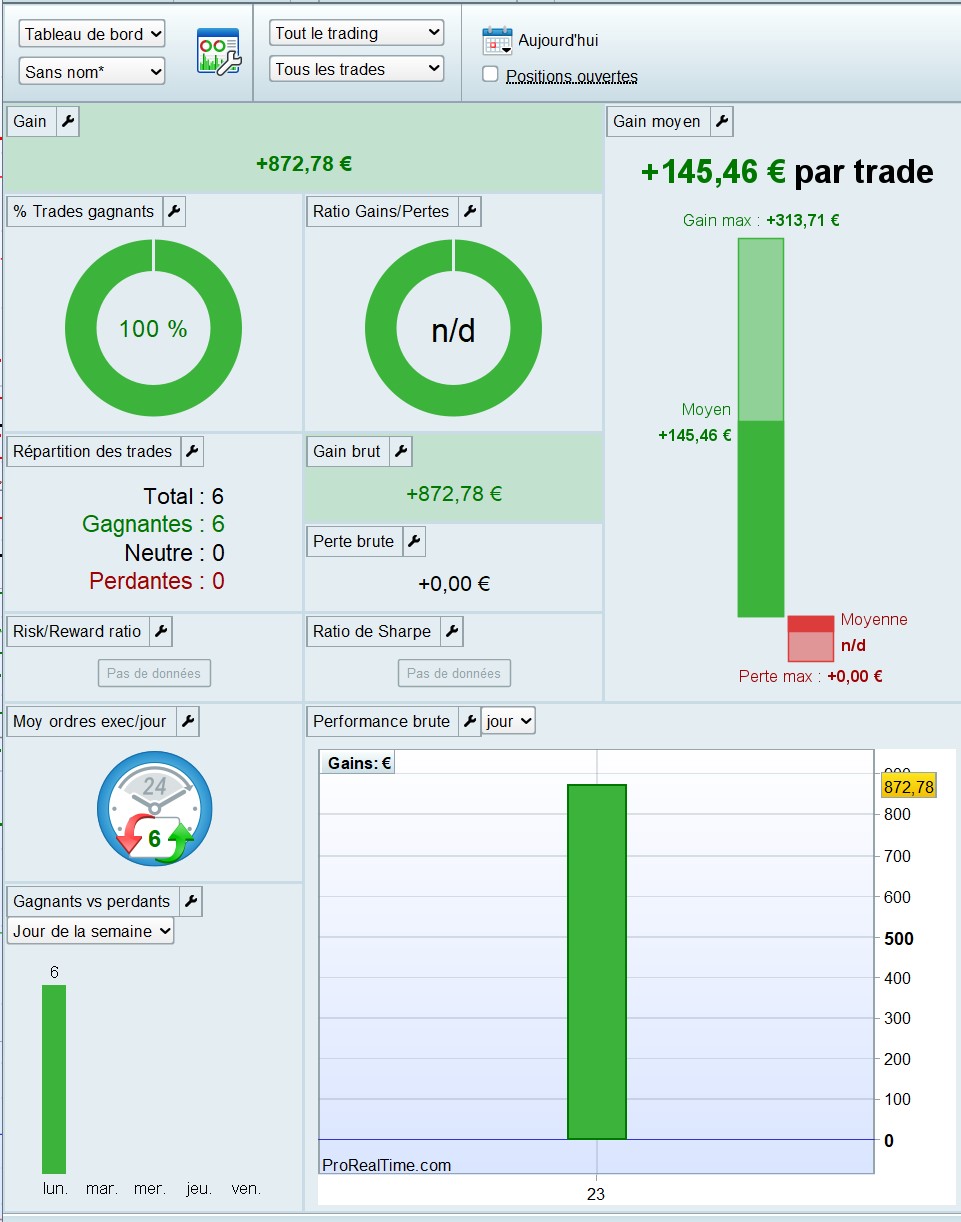Click the Répartition des trades title label
The width and height of the screenshot is (961, 1222).
[94, 451]
